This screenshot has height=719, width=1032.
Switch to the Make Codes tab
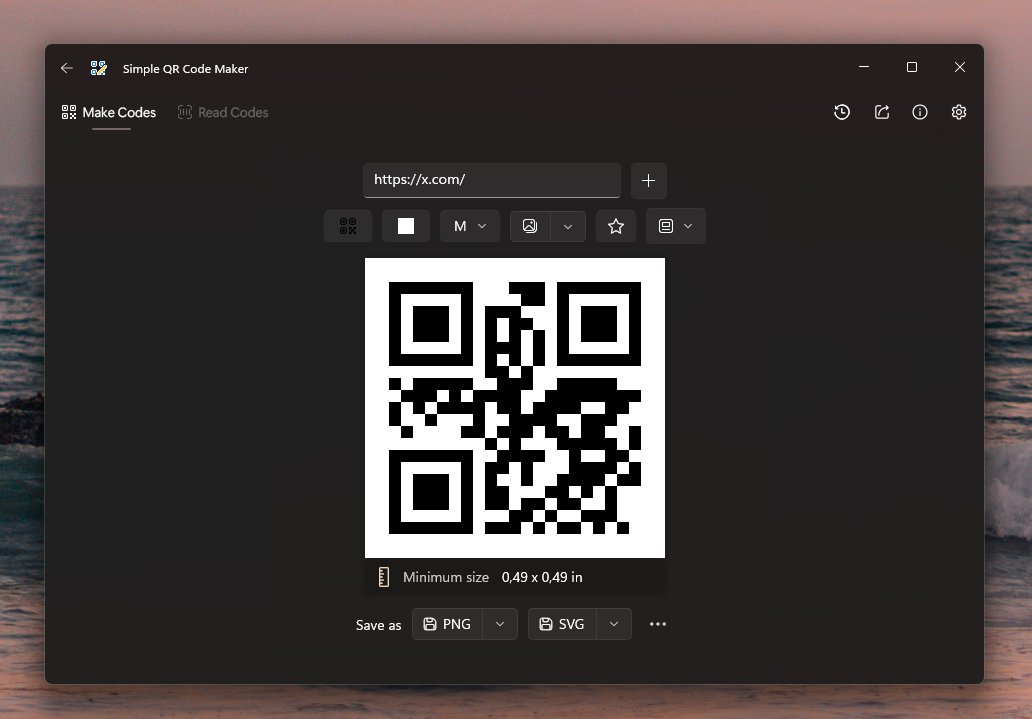(x=109, y=113)
